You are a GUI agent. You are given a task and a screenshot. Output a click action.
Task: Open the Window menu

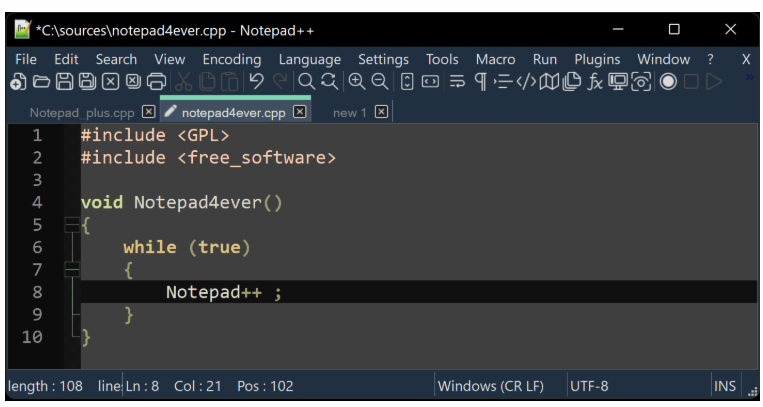pyautogui.click(x=664, y=59)
